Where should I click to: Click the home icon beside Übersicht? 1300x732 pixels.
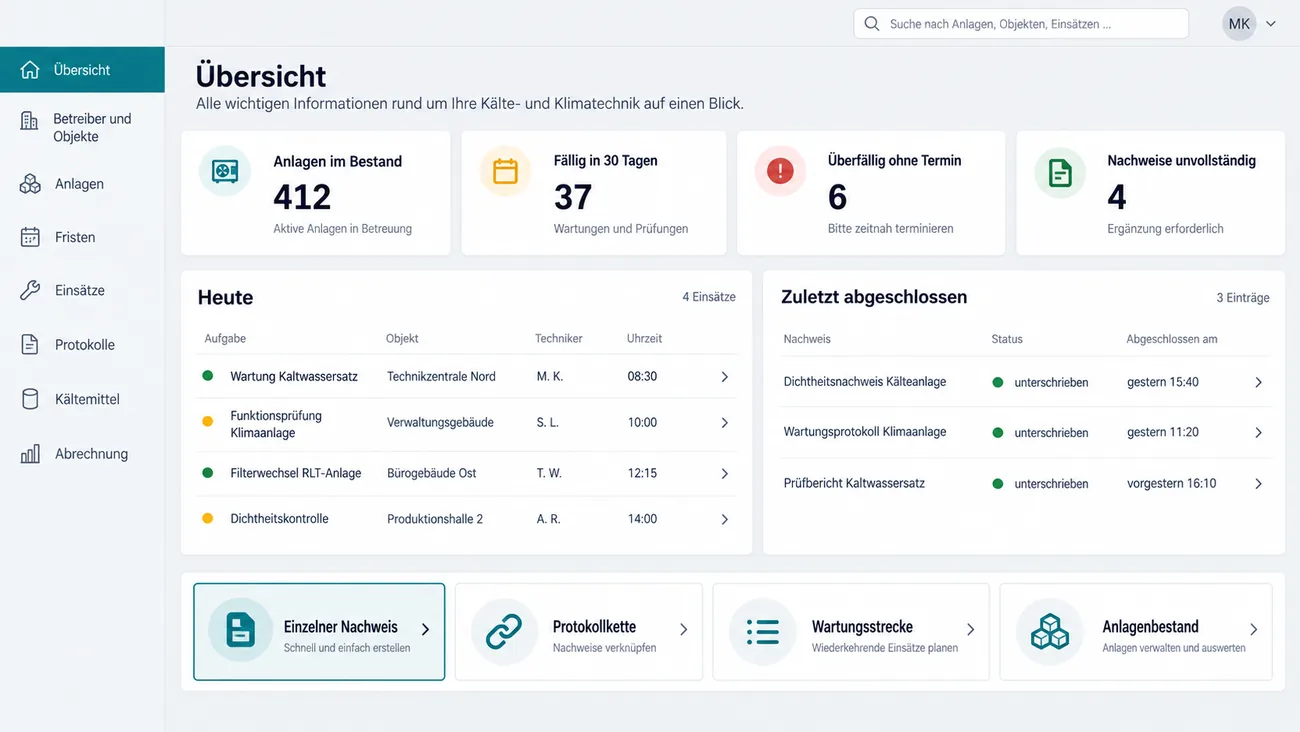[30, 70]
